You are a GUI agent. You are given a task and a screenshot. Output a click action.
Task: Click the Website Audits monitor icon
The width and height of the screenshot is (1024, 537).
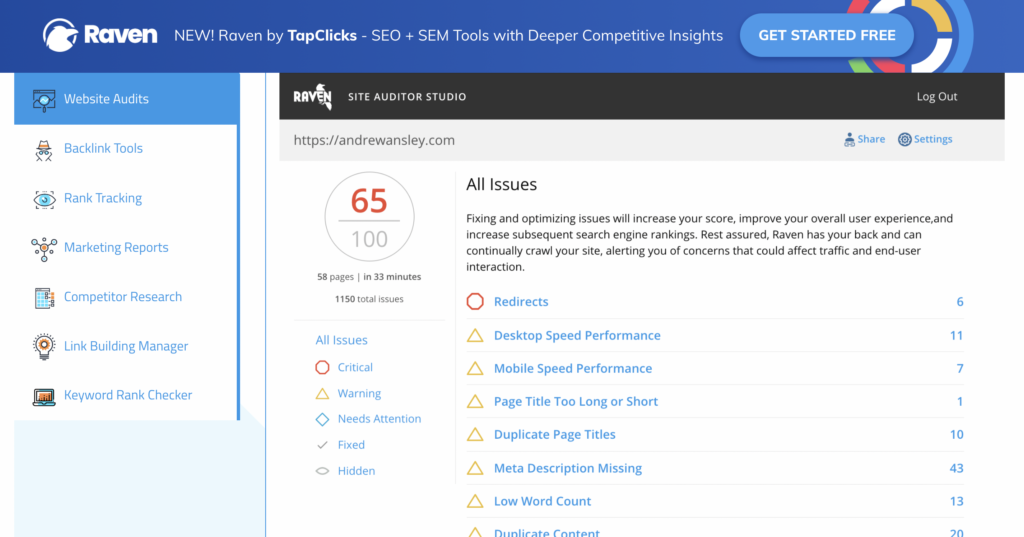[x=44, y=100]
